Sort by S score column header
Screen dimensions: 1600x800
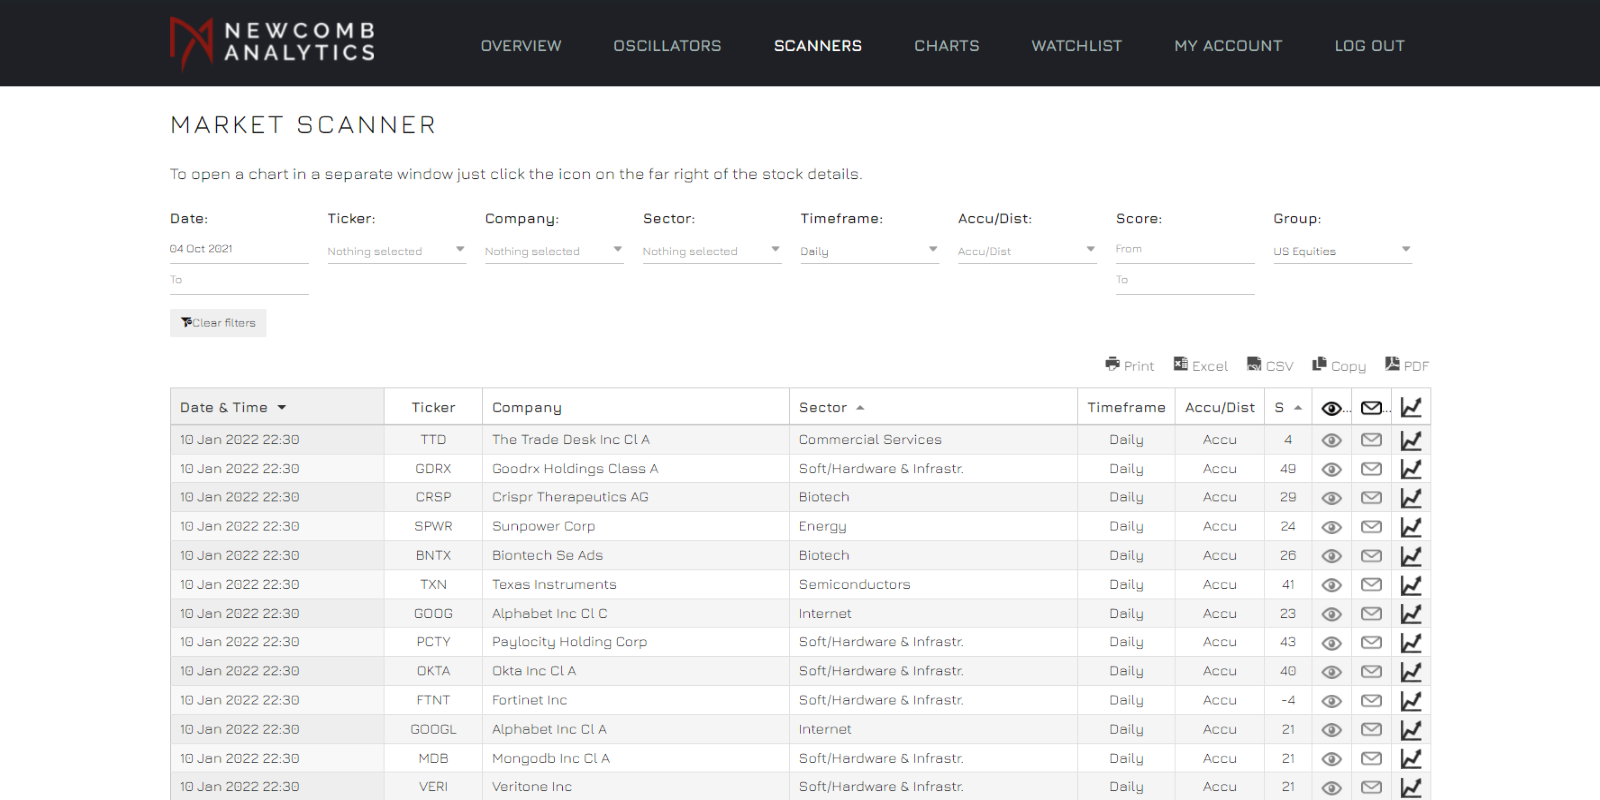click(1288, 408)
